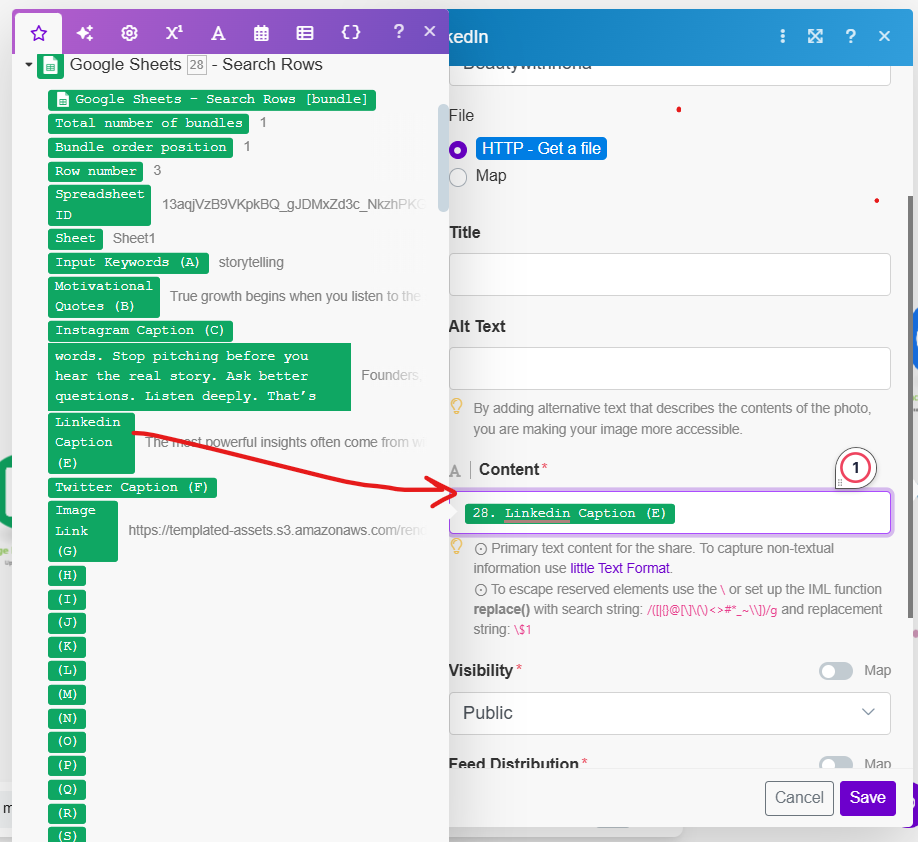Viewport: 918px width, 842px height.
Task: Select the Spreadsheet ID variable
Action: (x=100, y=205)
